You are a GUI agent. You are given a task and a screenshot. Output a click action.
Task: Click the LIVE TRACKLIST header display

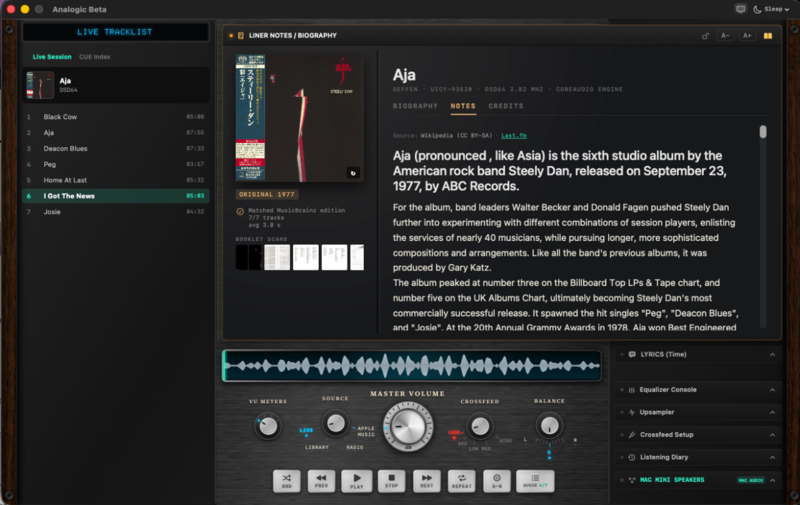115,32
